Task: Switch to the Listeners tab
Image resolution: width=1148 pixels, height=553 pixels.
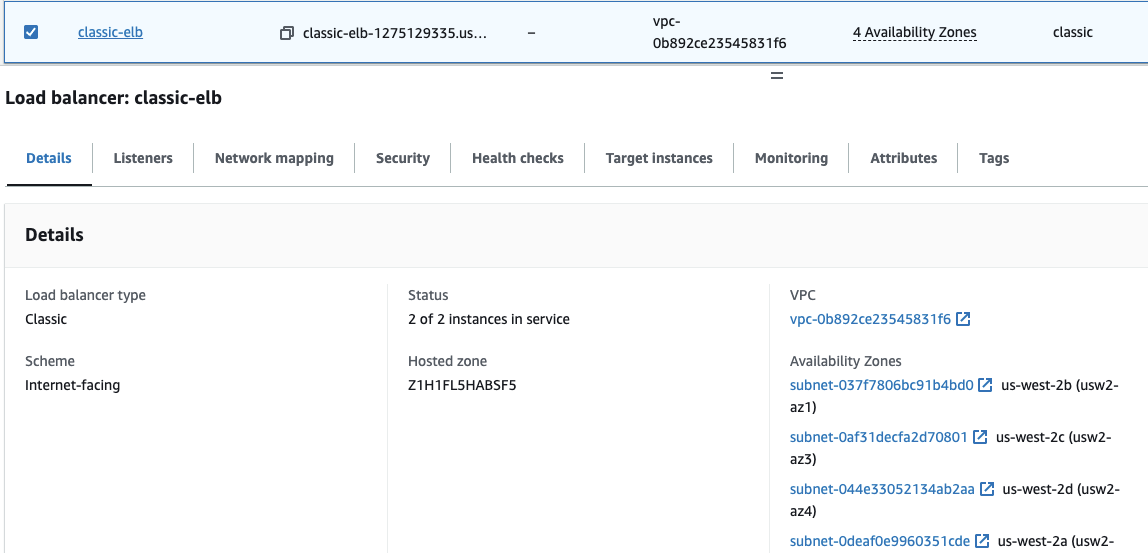Action: pos(143,158)
